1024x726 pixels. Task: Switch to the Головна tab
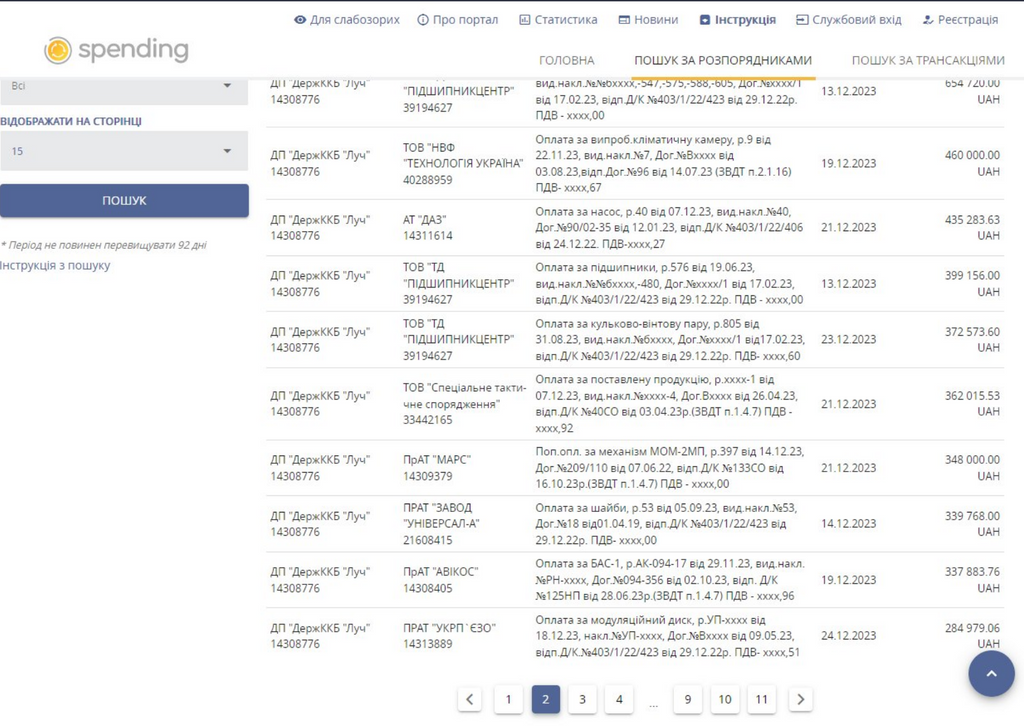(566, 61)
